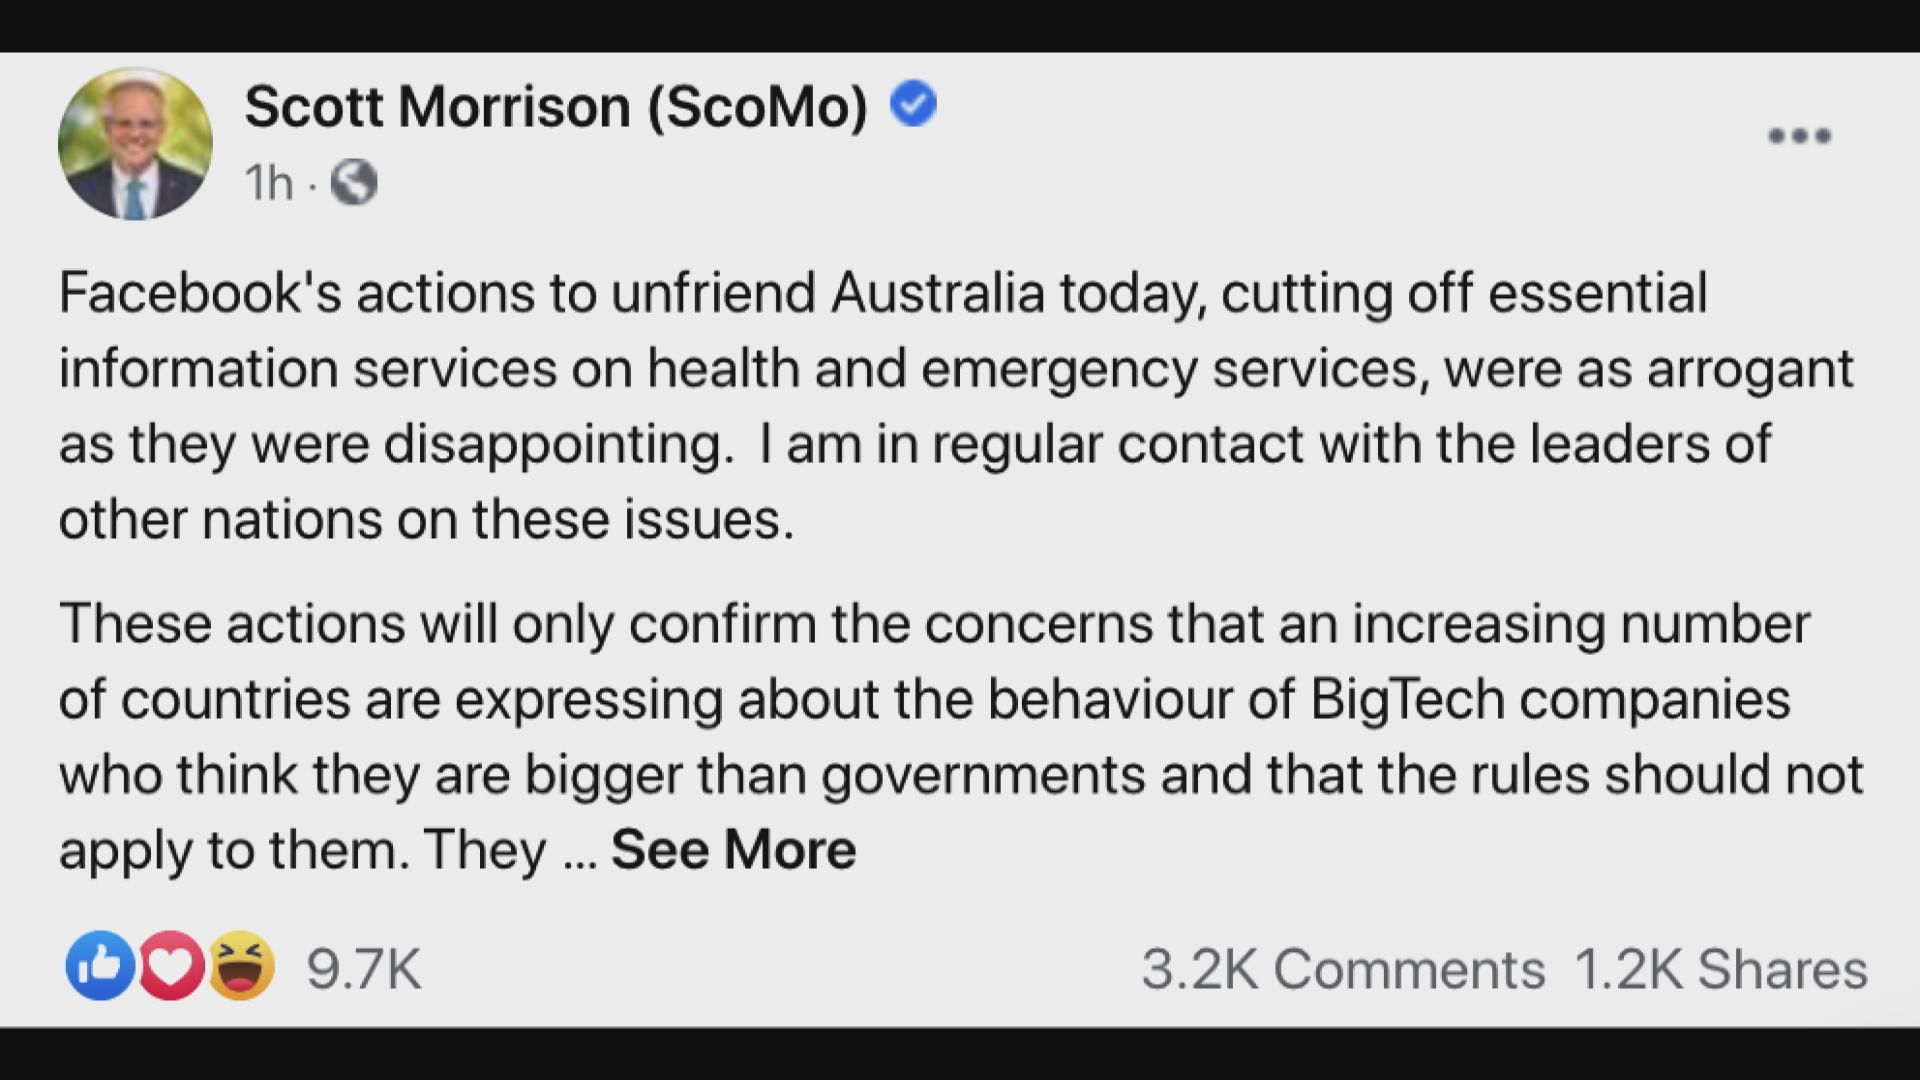1920x1080 pixels.
Task: Click the blue verified badge
Action: click(x=913, y=104)
